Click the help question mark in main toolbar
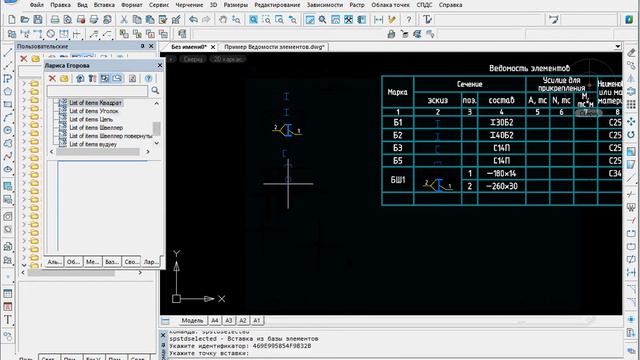 point(409,20)
